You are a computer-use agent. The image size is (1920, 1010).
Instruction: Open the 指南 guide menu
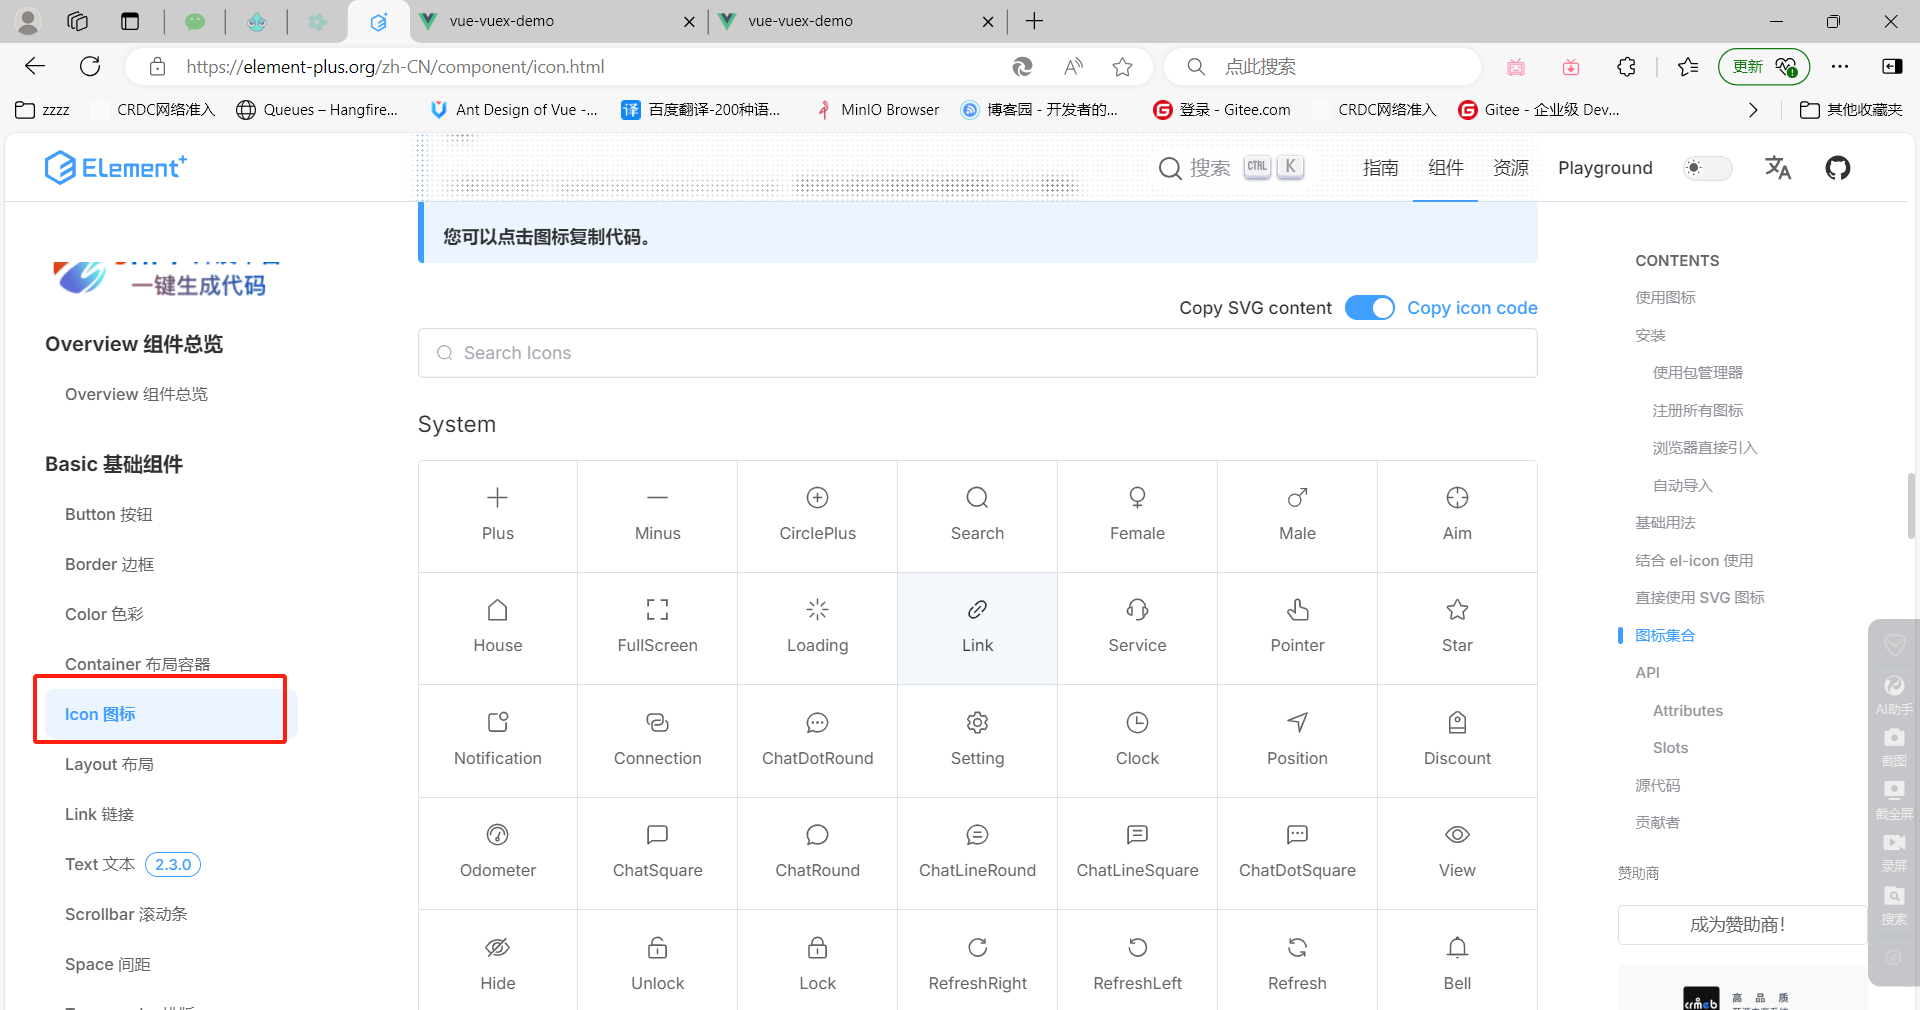pyautogui.click(x=1380, y=168)
